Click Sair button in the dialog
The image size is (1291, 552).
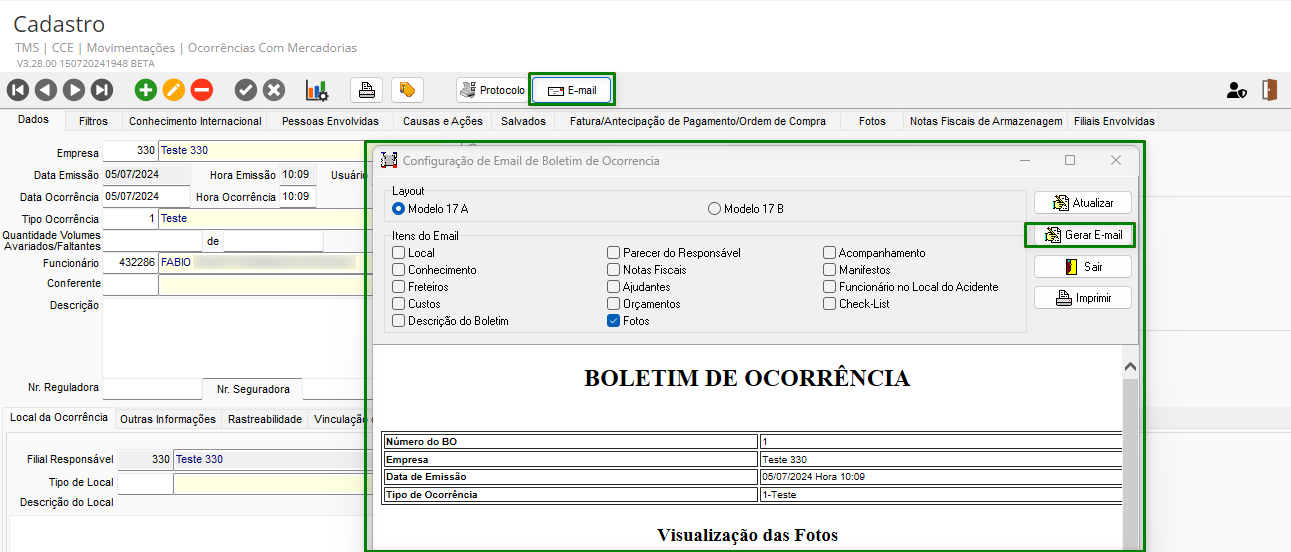click(1083, 267)
